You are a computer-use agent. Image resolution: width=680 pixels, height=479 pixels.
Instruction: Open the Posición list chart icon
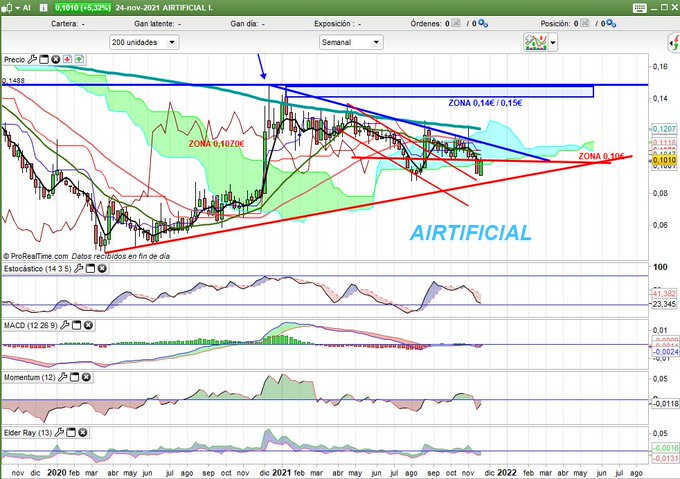(585, 23)
